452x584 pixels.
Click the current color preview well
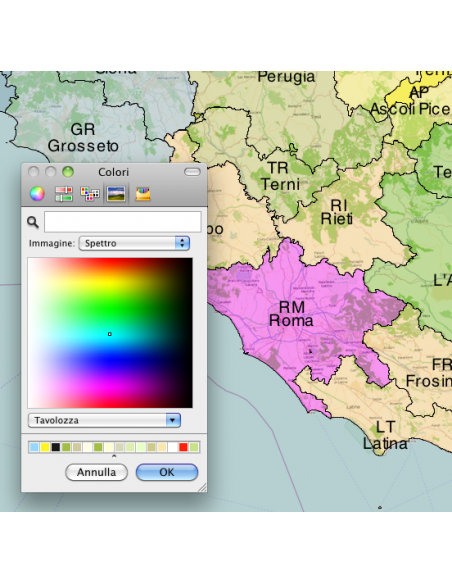pos(123,222)
